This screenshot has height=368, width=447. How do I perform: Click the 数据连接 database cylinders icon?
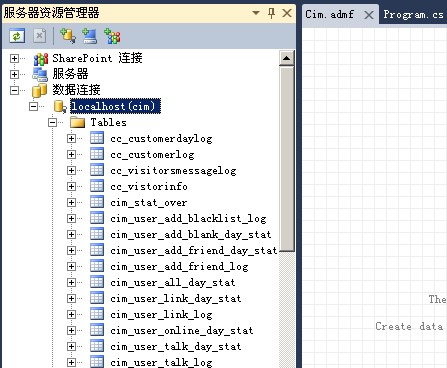click(39, 90)
